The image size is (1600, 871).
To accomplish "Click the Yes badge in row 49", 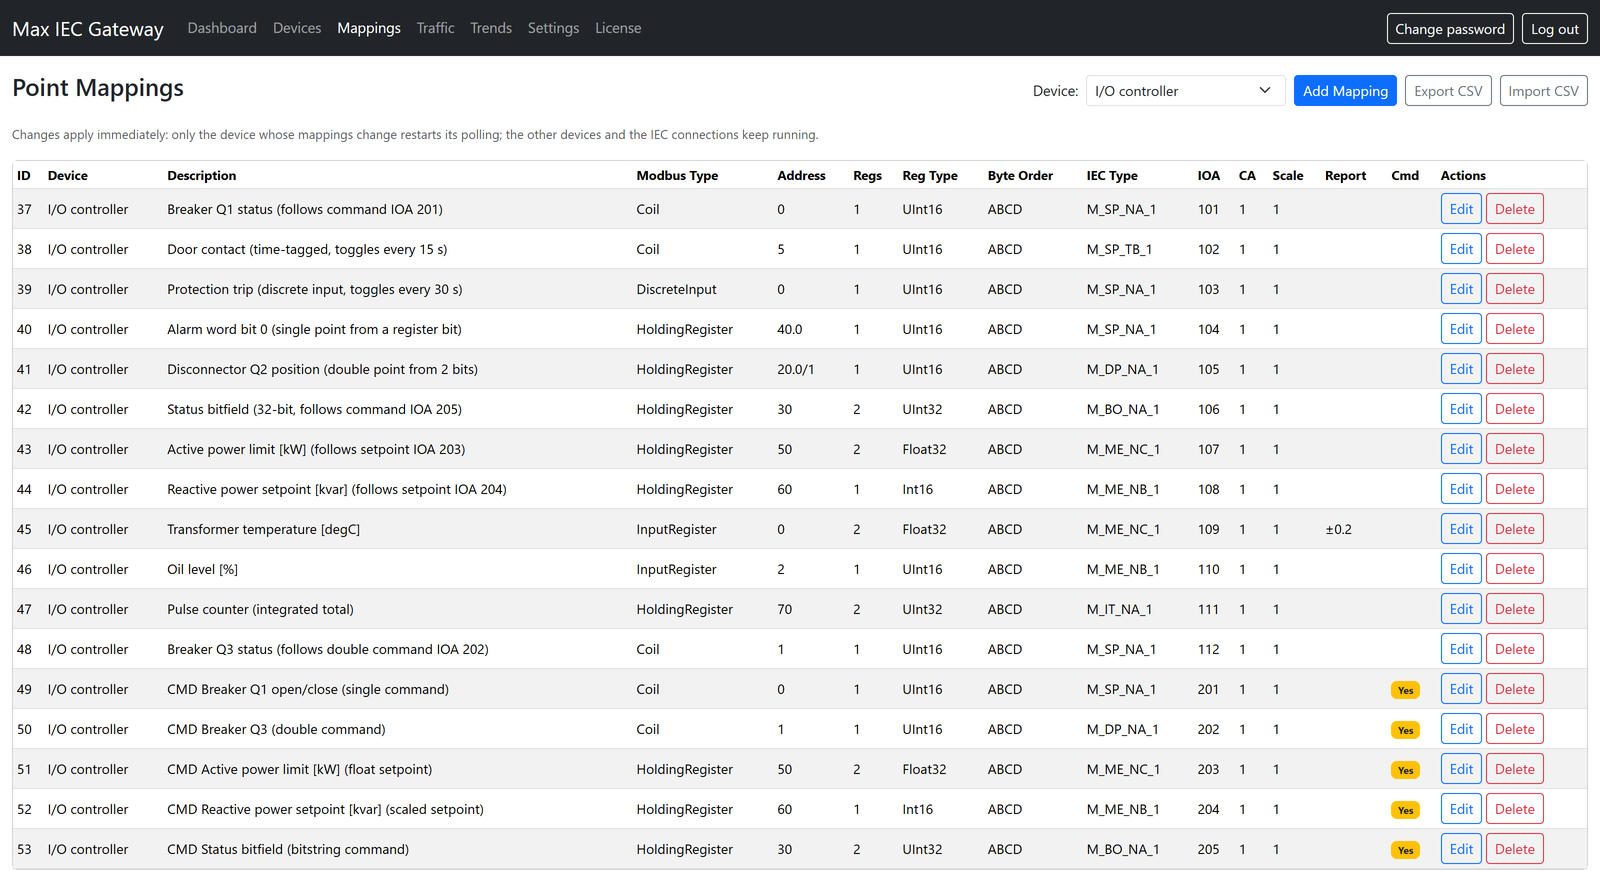I will pos(1405,690).
